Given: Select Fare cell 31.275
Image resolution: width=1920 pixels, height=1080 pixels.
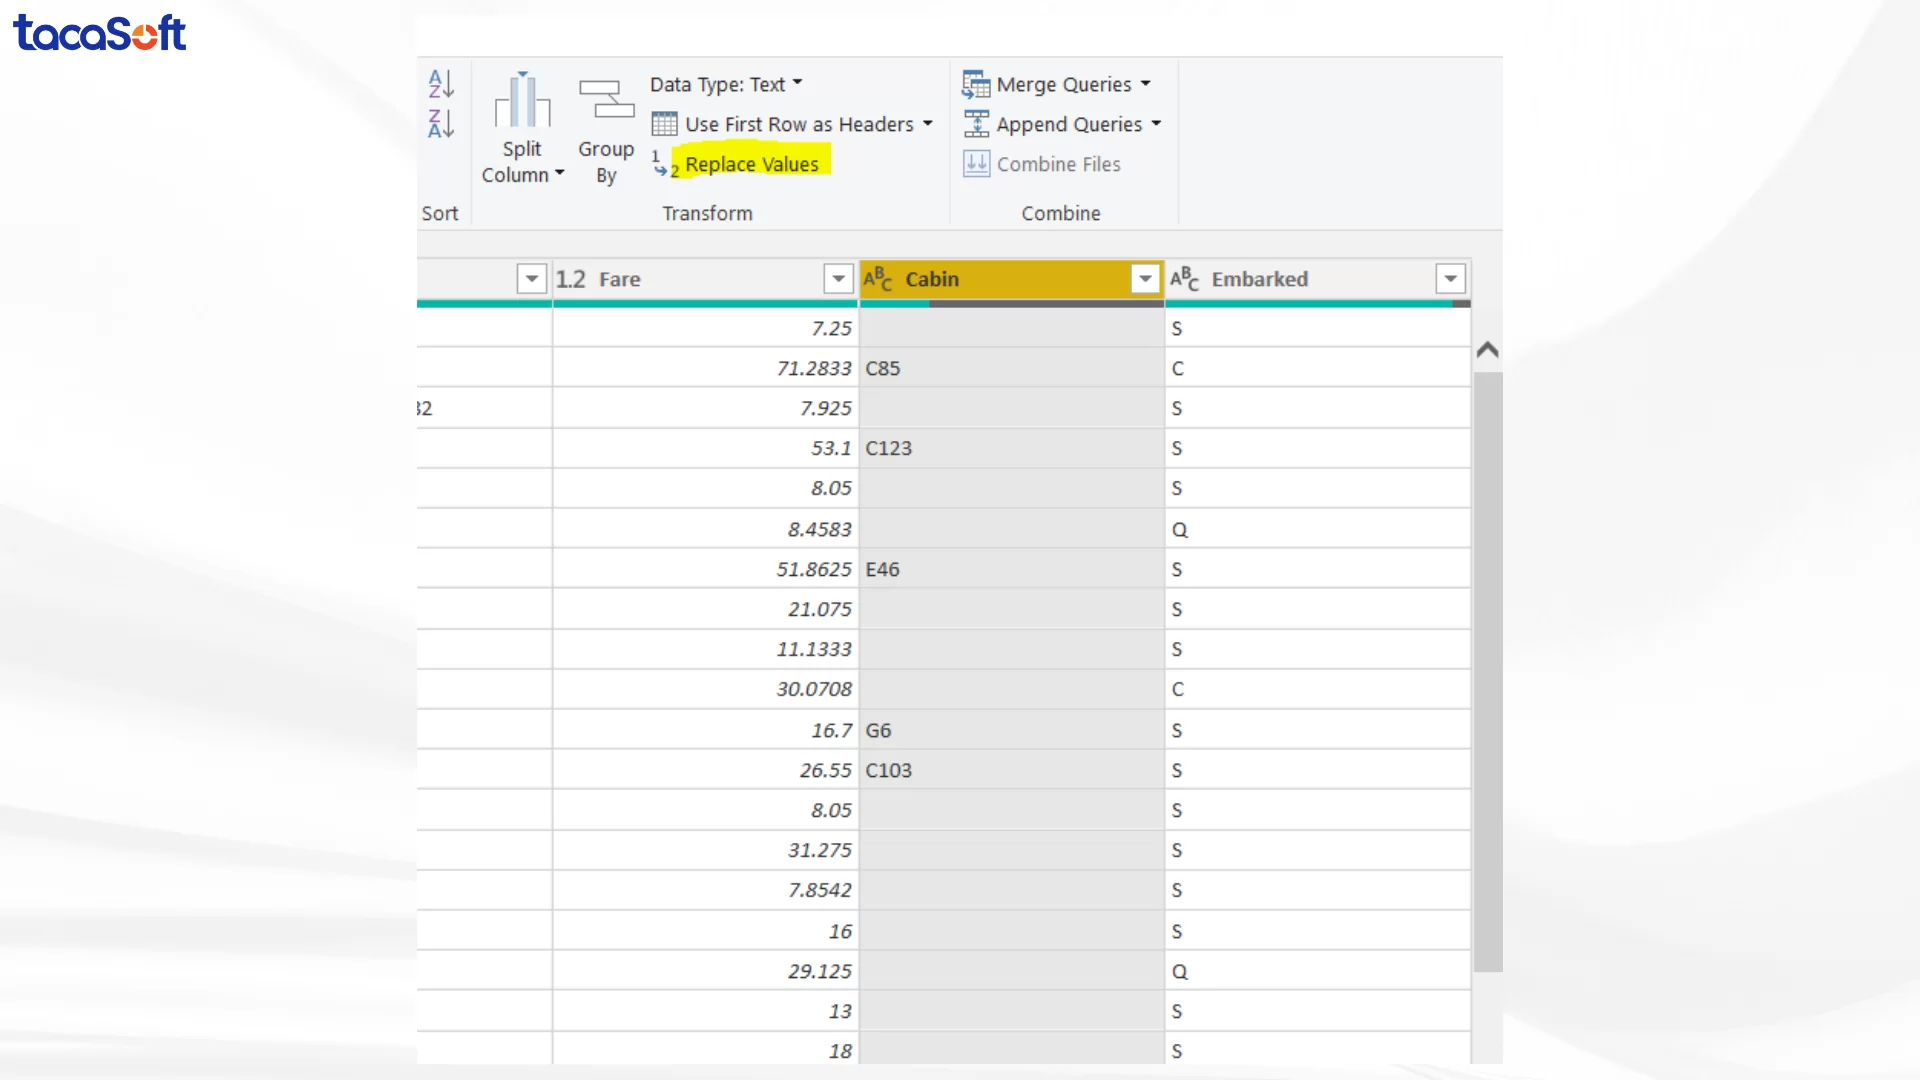Looking at the screenshot, I should pos(705,850).
